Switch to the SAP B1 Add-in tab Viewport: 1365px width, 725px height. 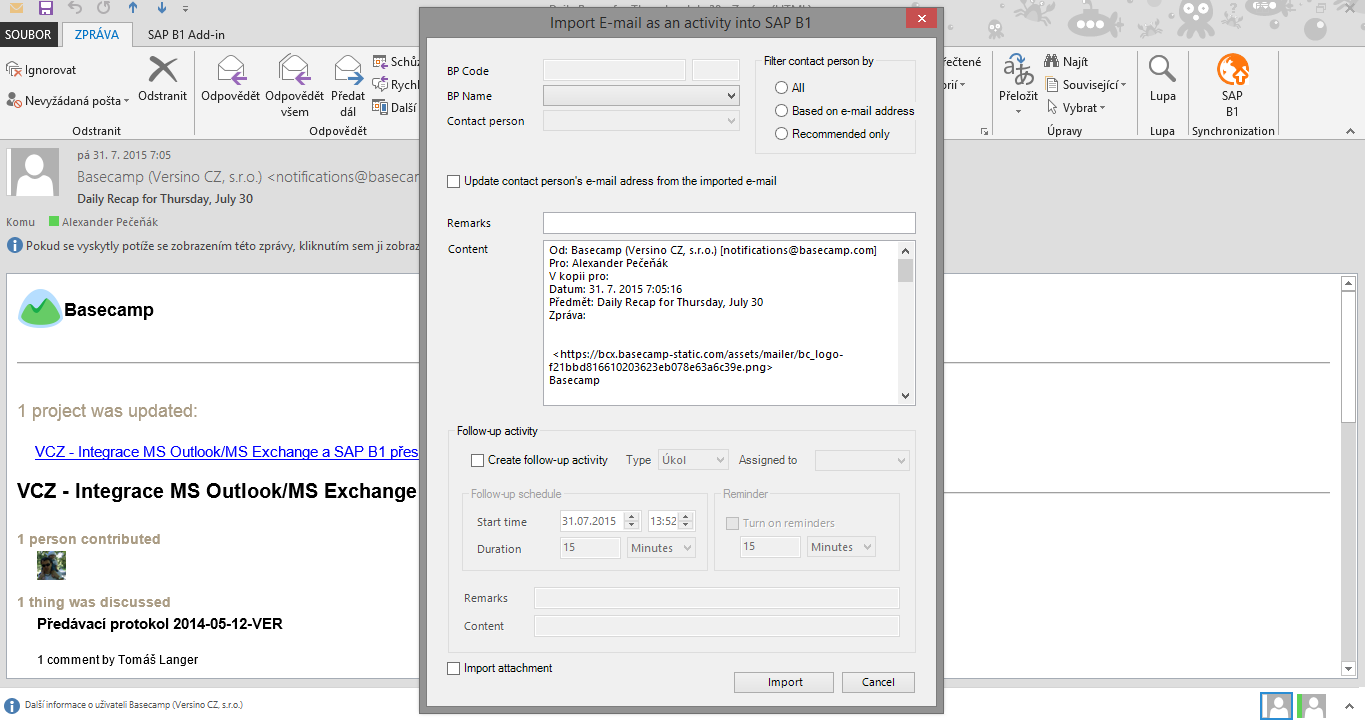(186, 35)
